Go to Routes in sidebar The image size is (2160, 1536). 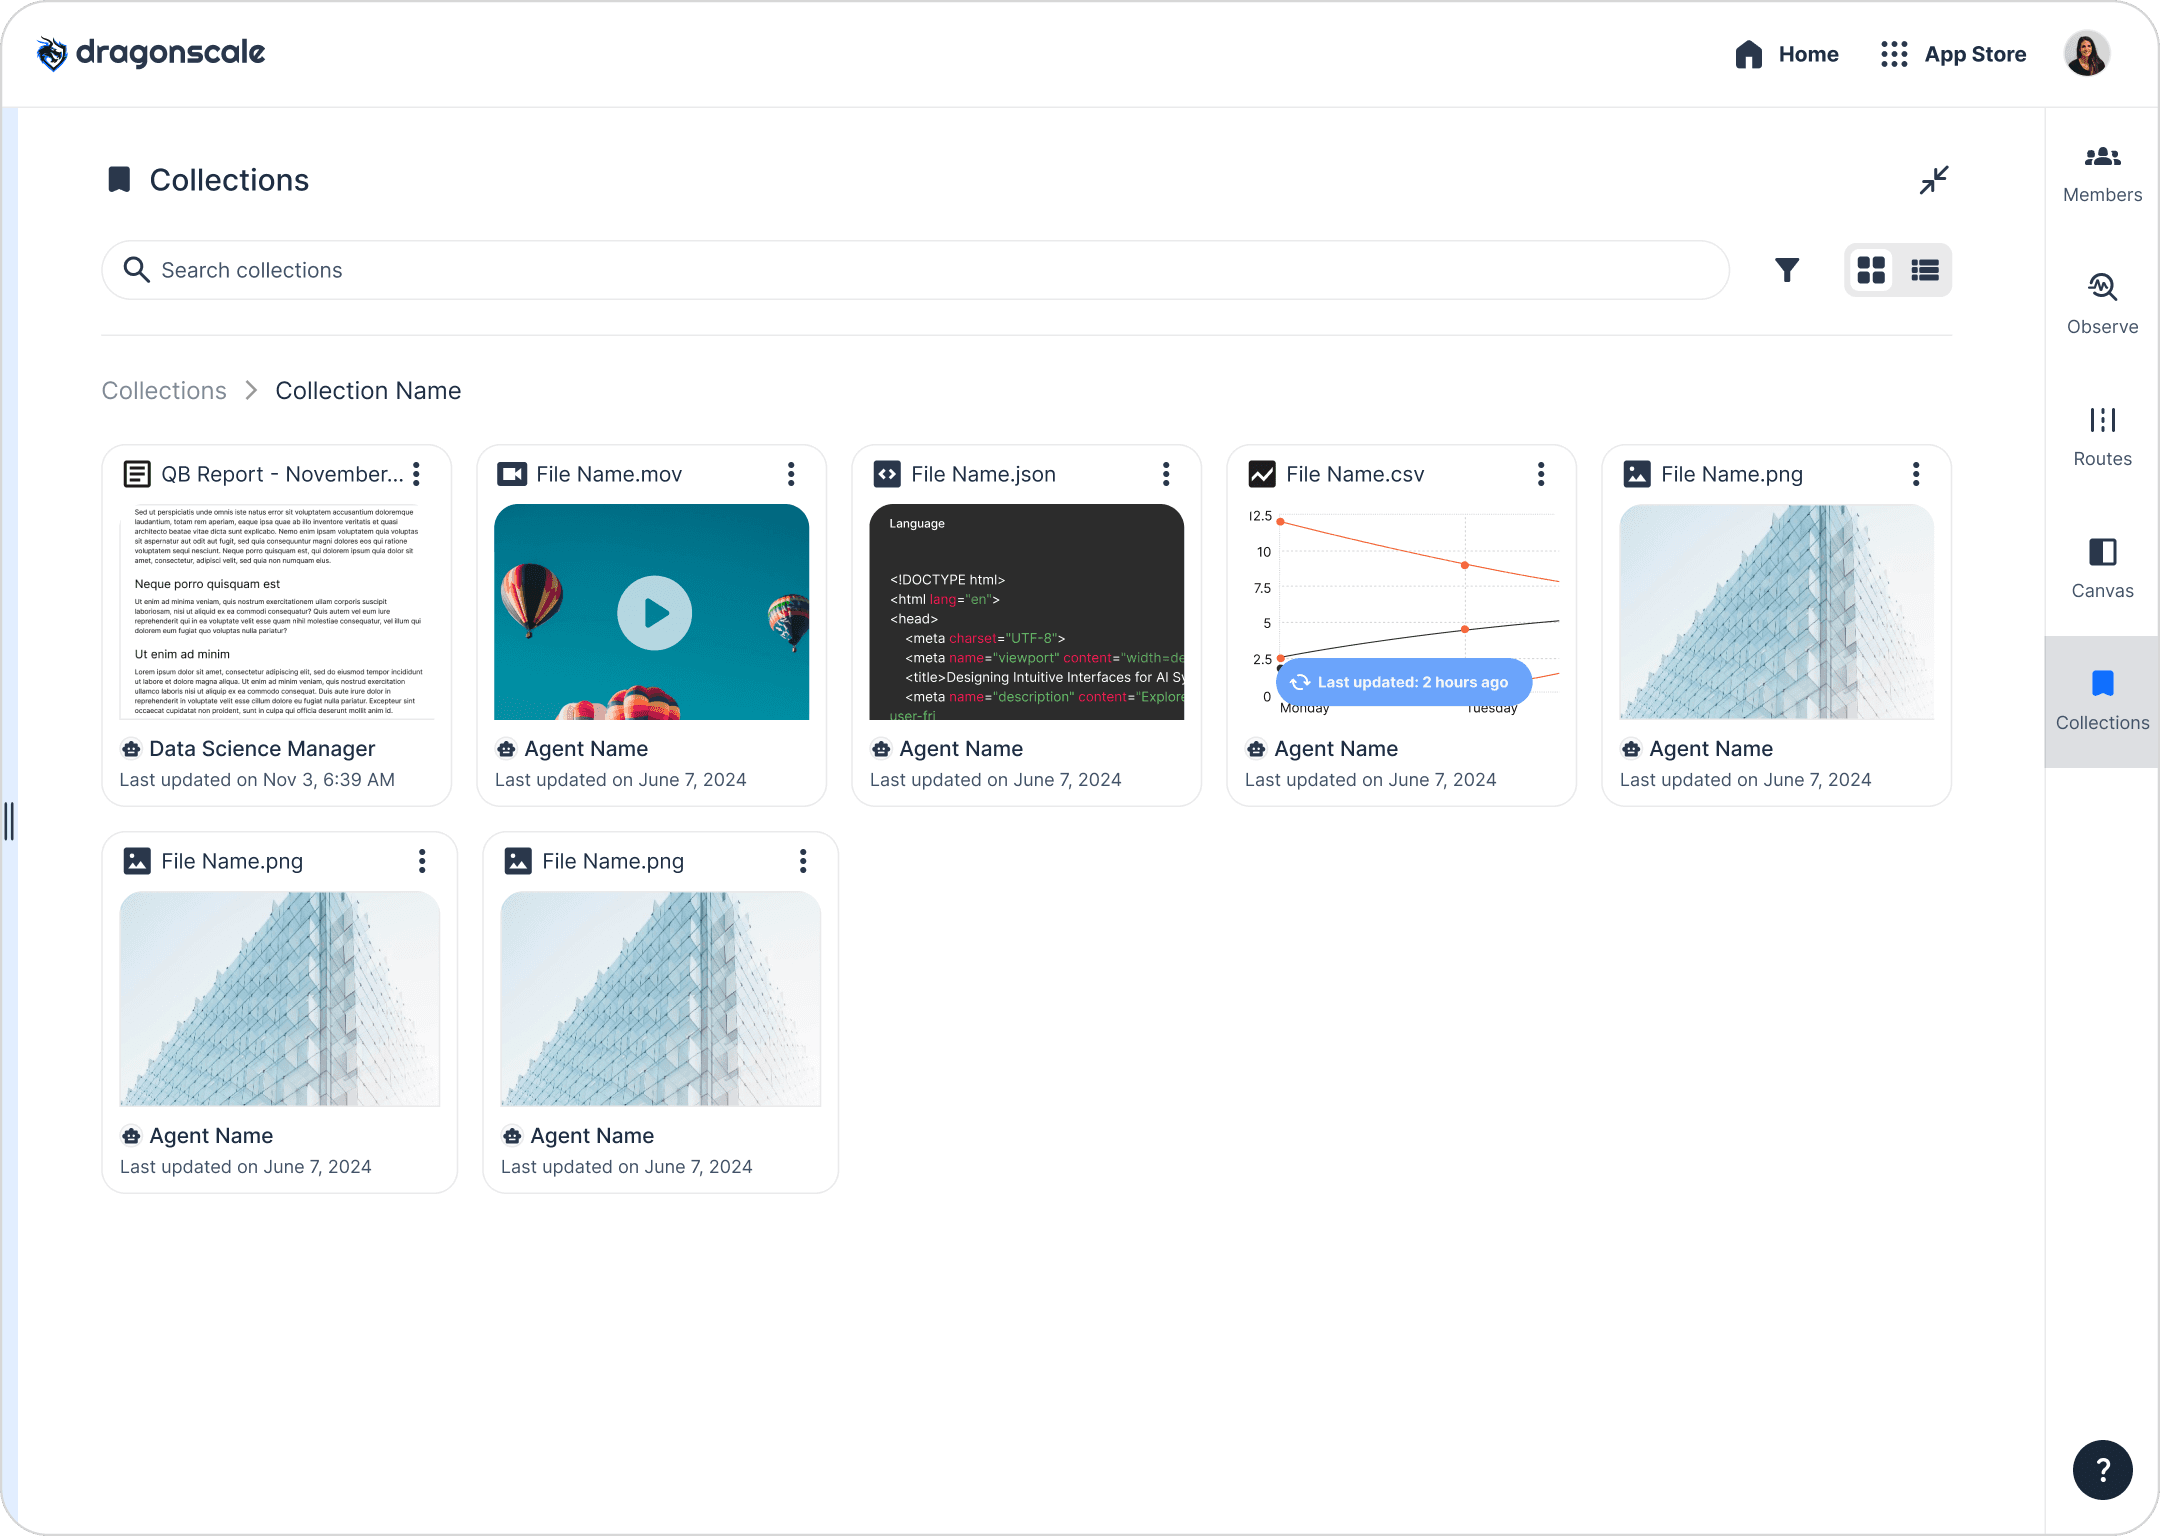coord(2102,437)
